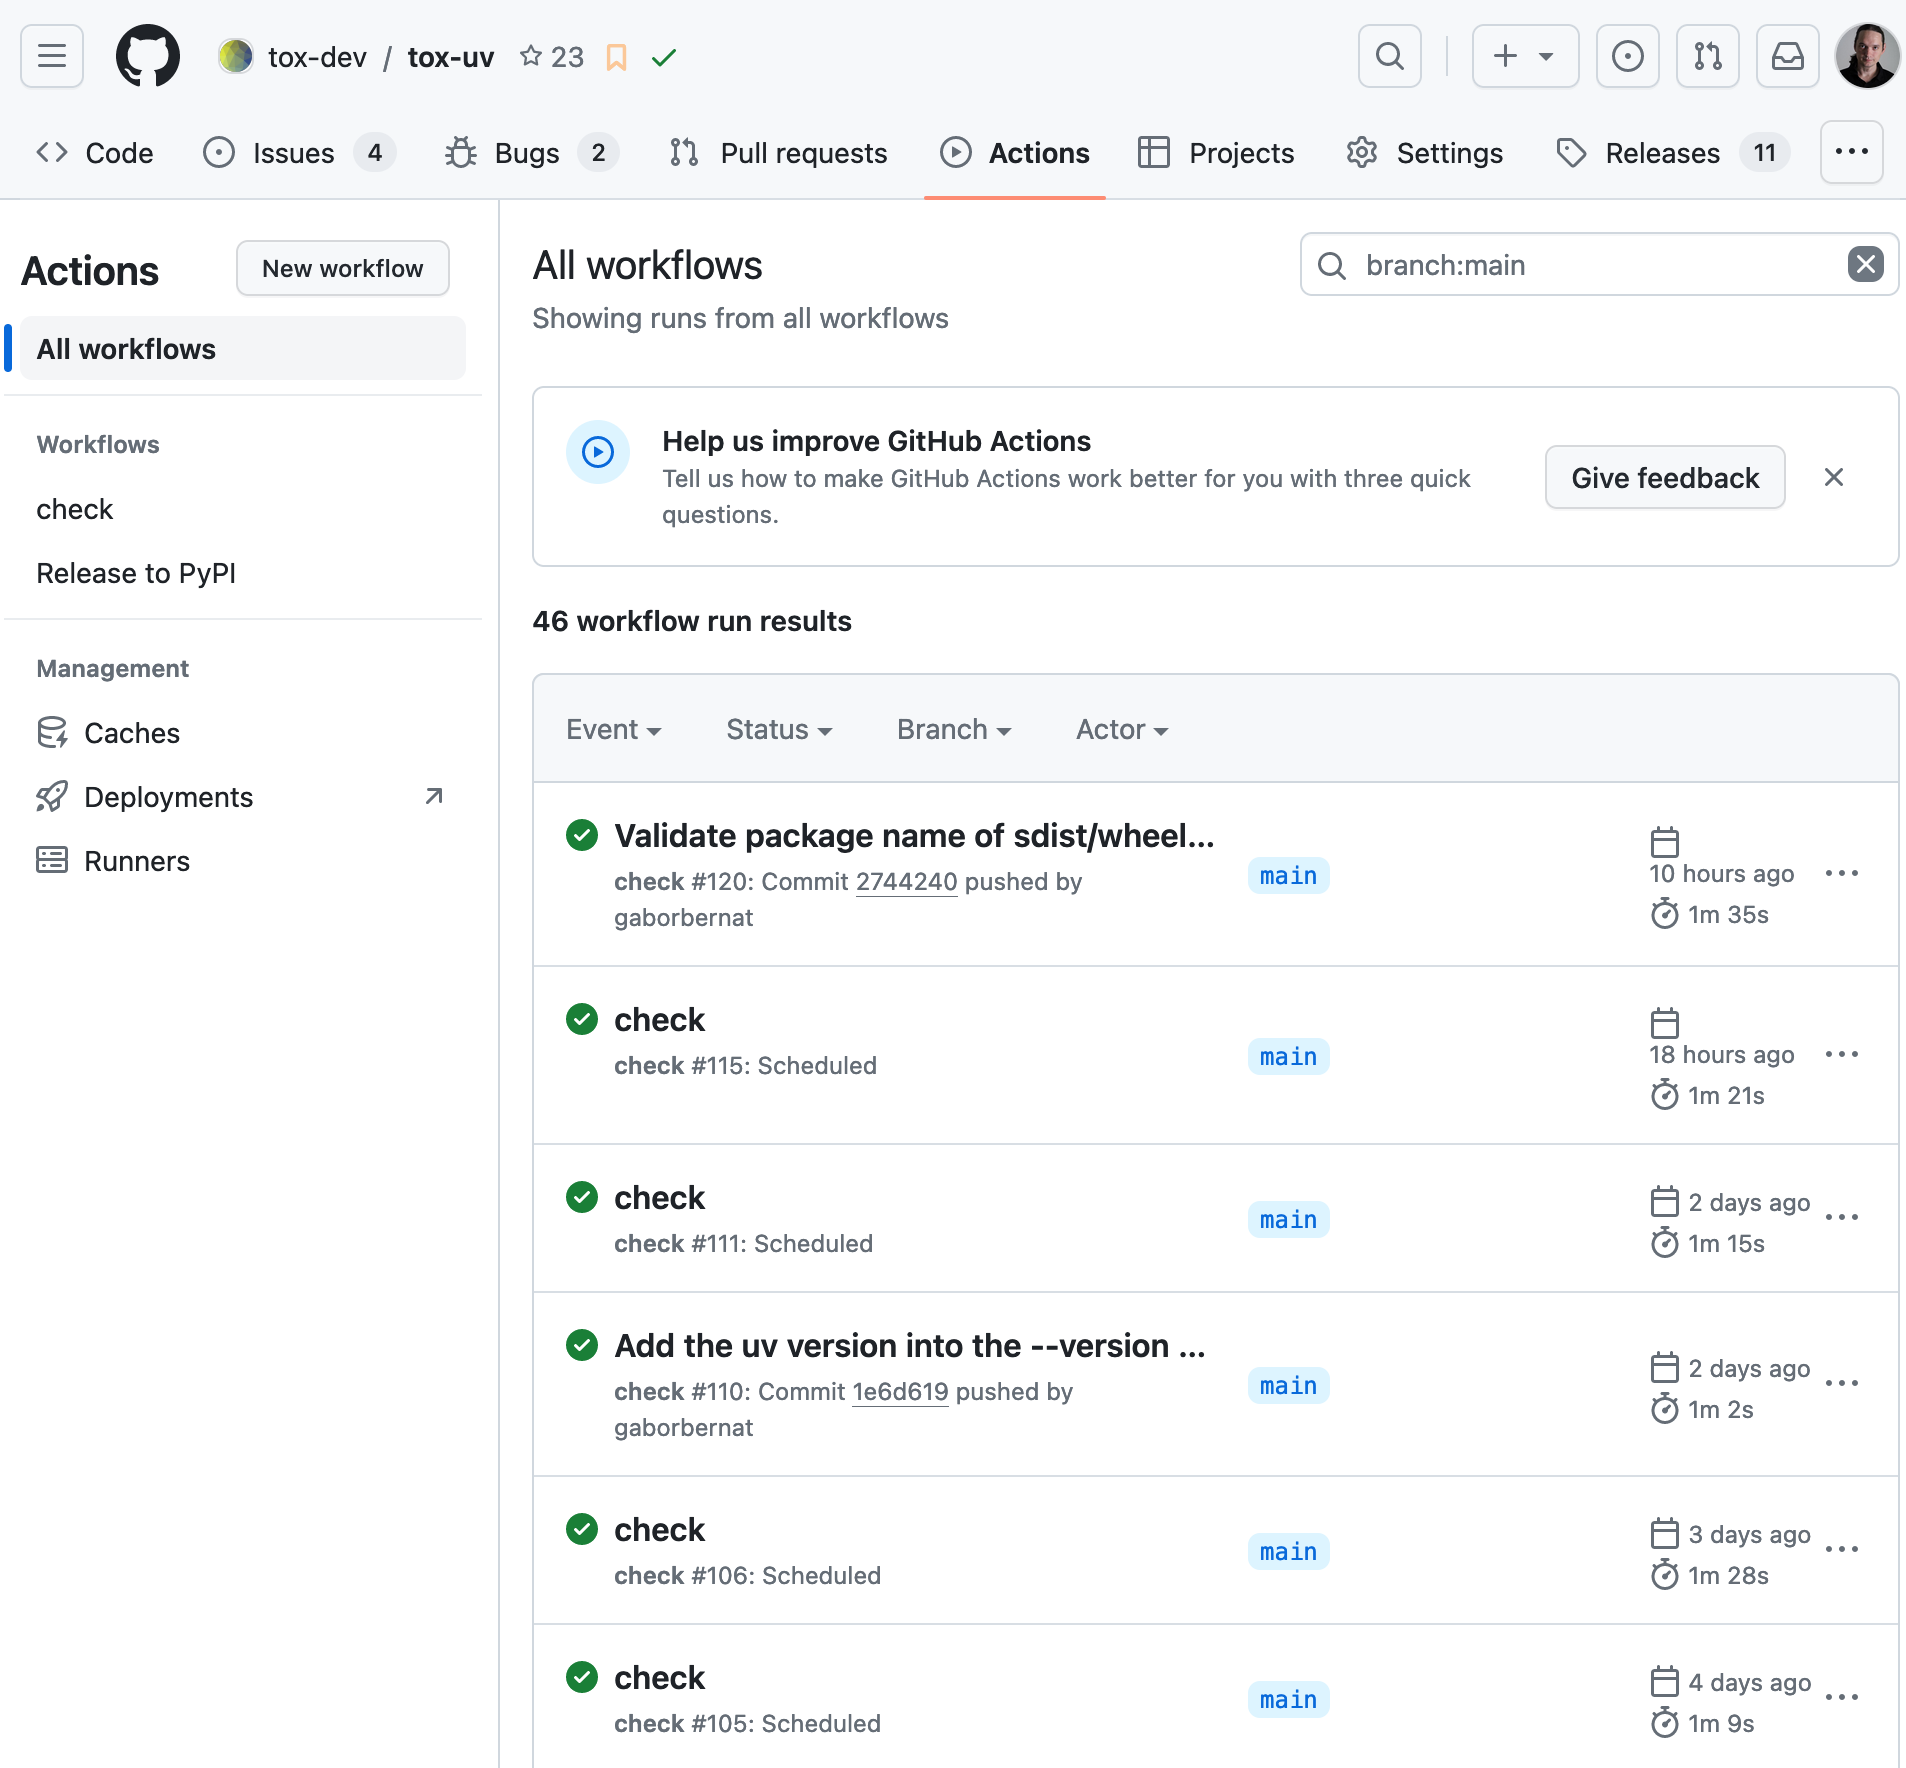The width and height of the screenshot is (1906, 1768).
Task: Open the create new plus dropdown
Action: pyautogui.click(x=1524, y=56)
